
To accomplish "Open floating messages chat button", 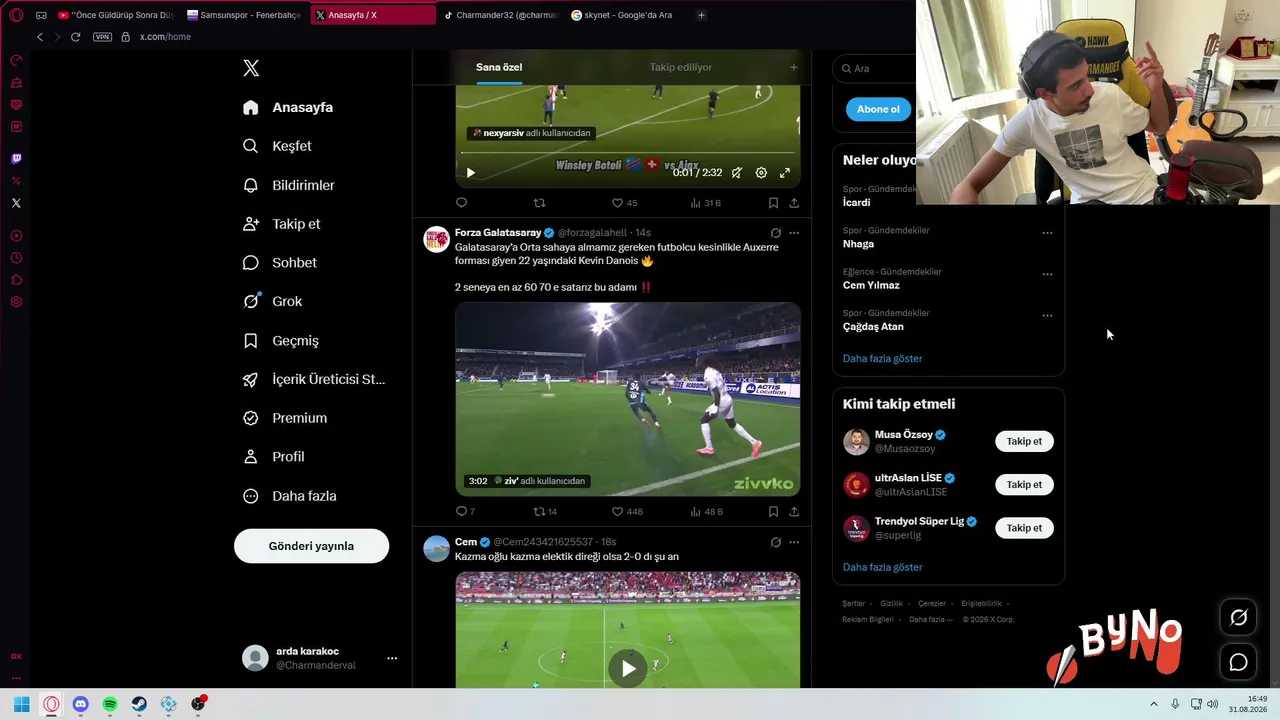I will [x=1238, y=662].
